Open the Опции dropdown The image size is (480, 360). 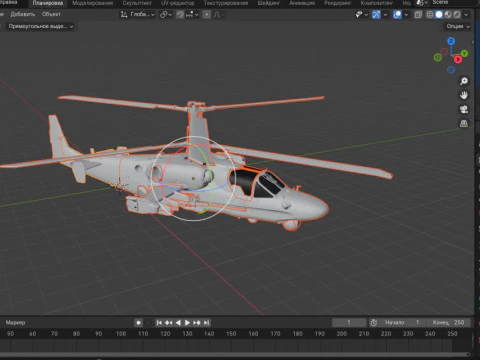tap(458, 26)
